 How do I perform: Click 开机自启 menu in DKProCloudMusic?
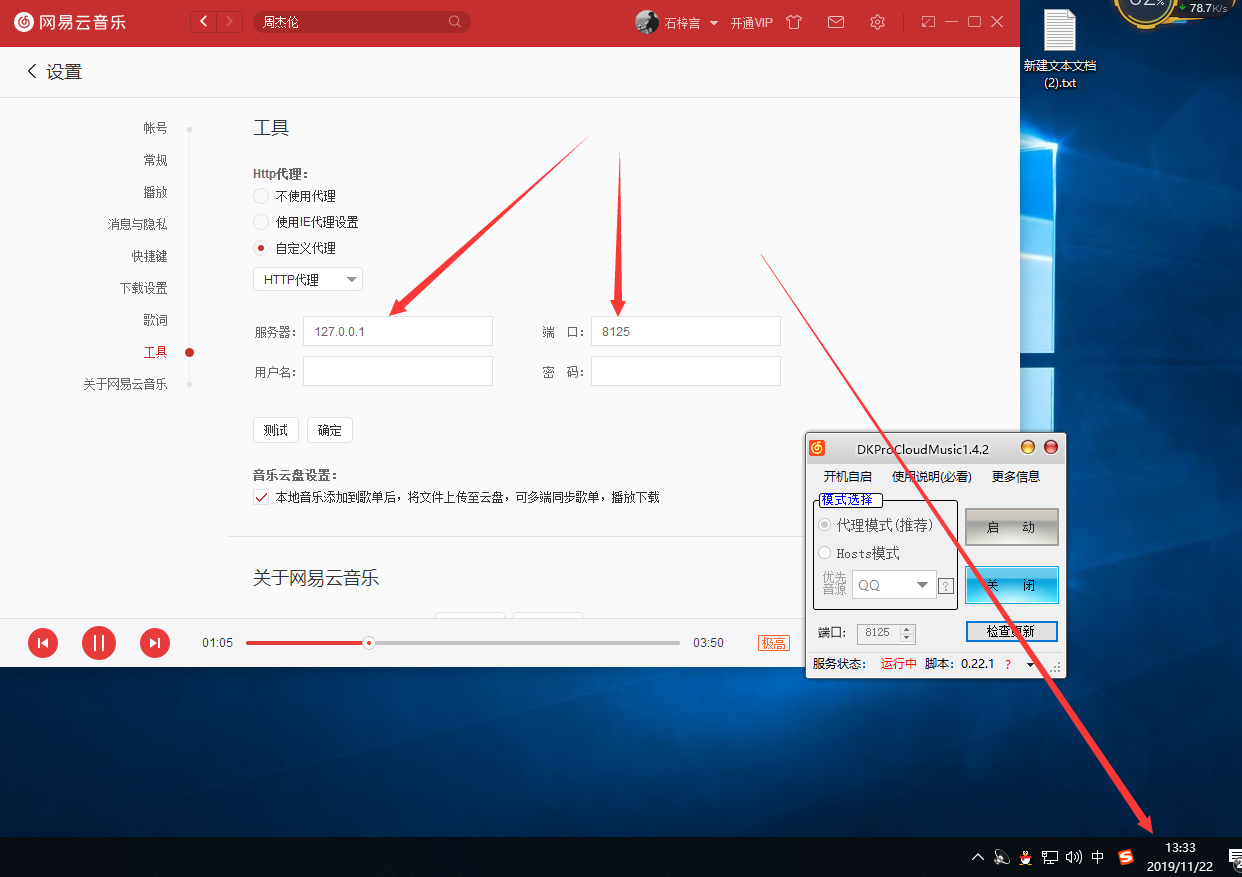(x=847, y=476)
